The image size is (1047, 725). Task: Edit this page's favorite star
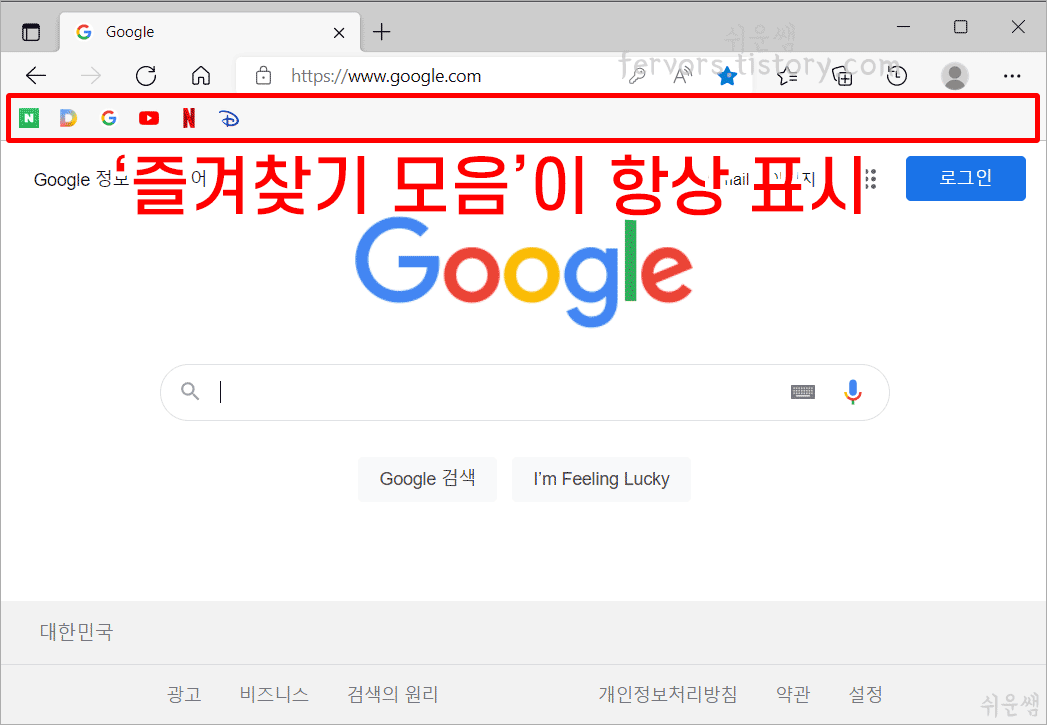pos(726,76)
